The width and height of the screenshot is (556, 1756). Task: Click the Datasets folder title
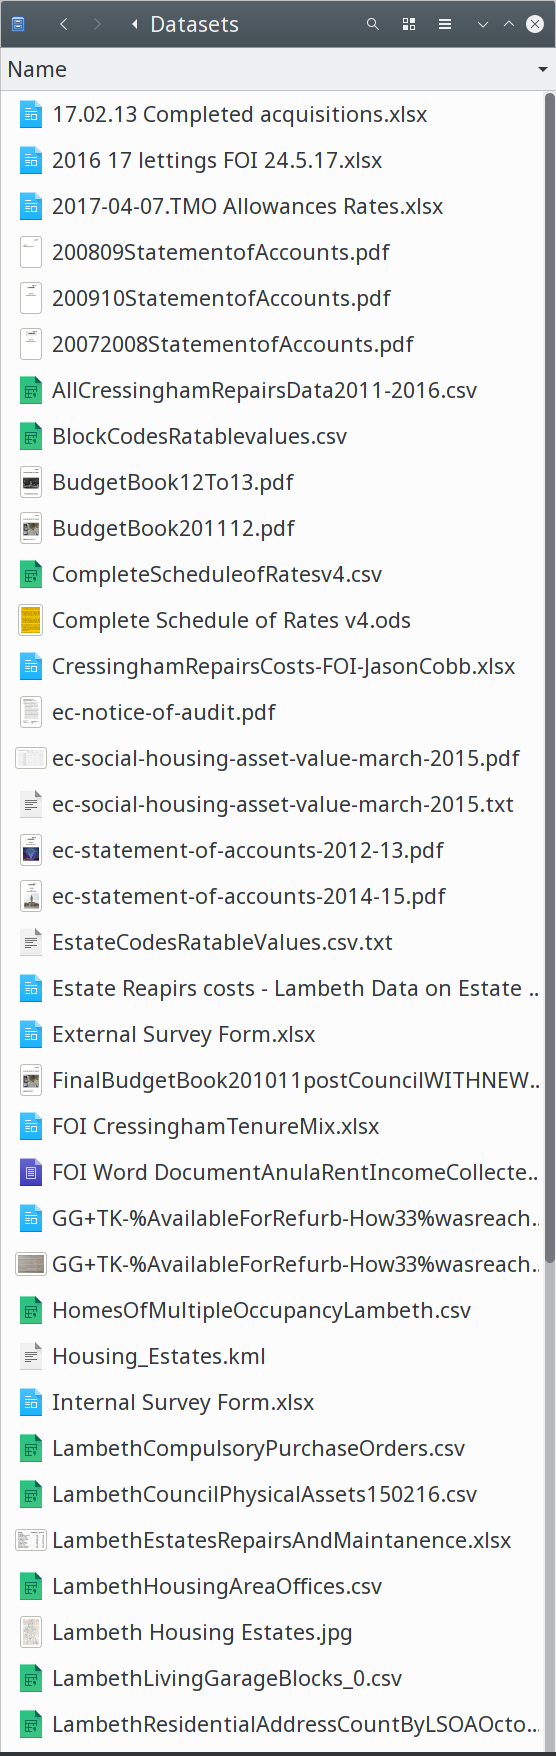click(x=194, y=24)
